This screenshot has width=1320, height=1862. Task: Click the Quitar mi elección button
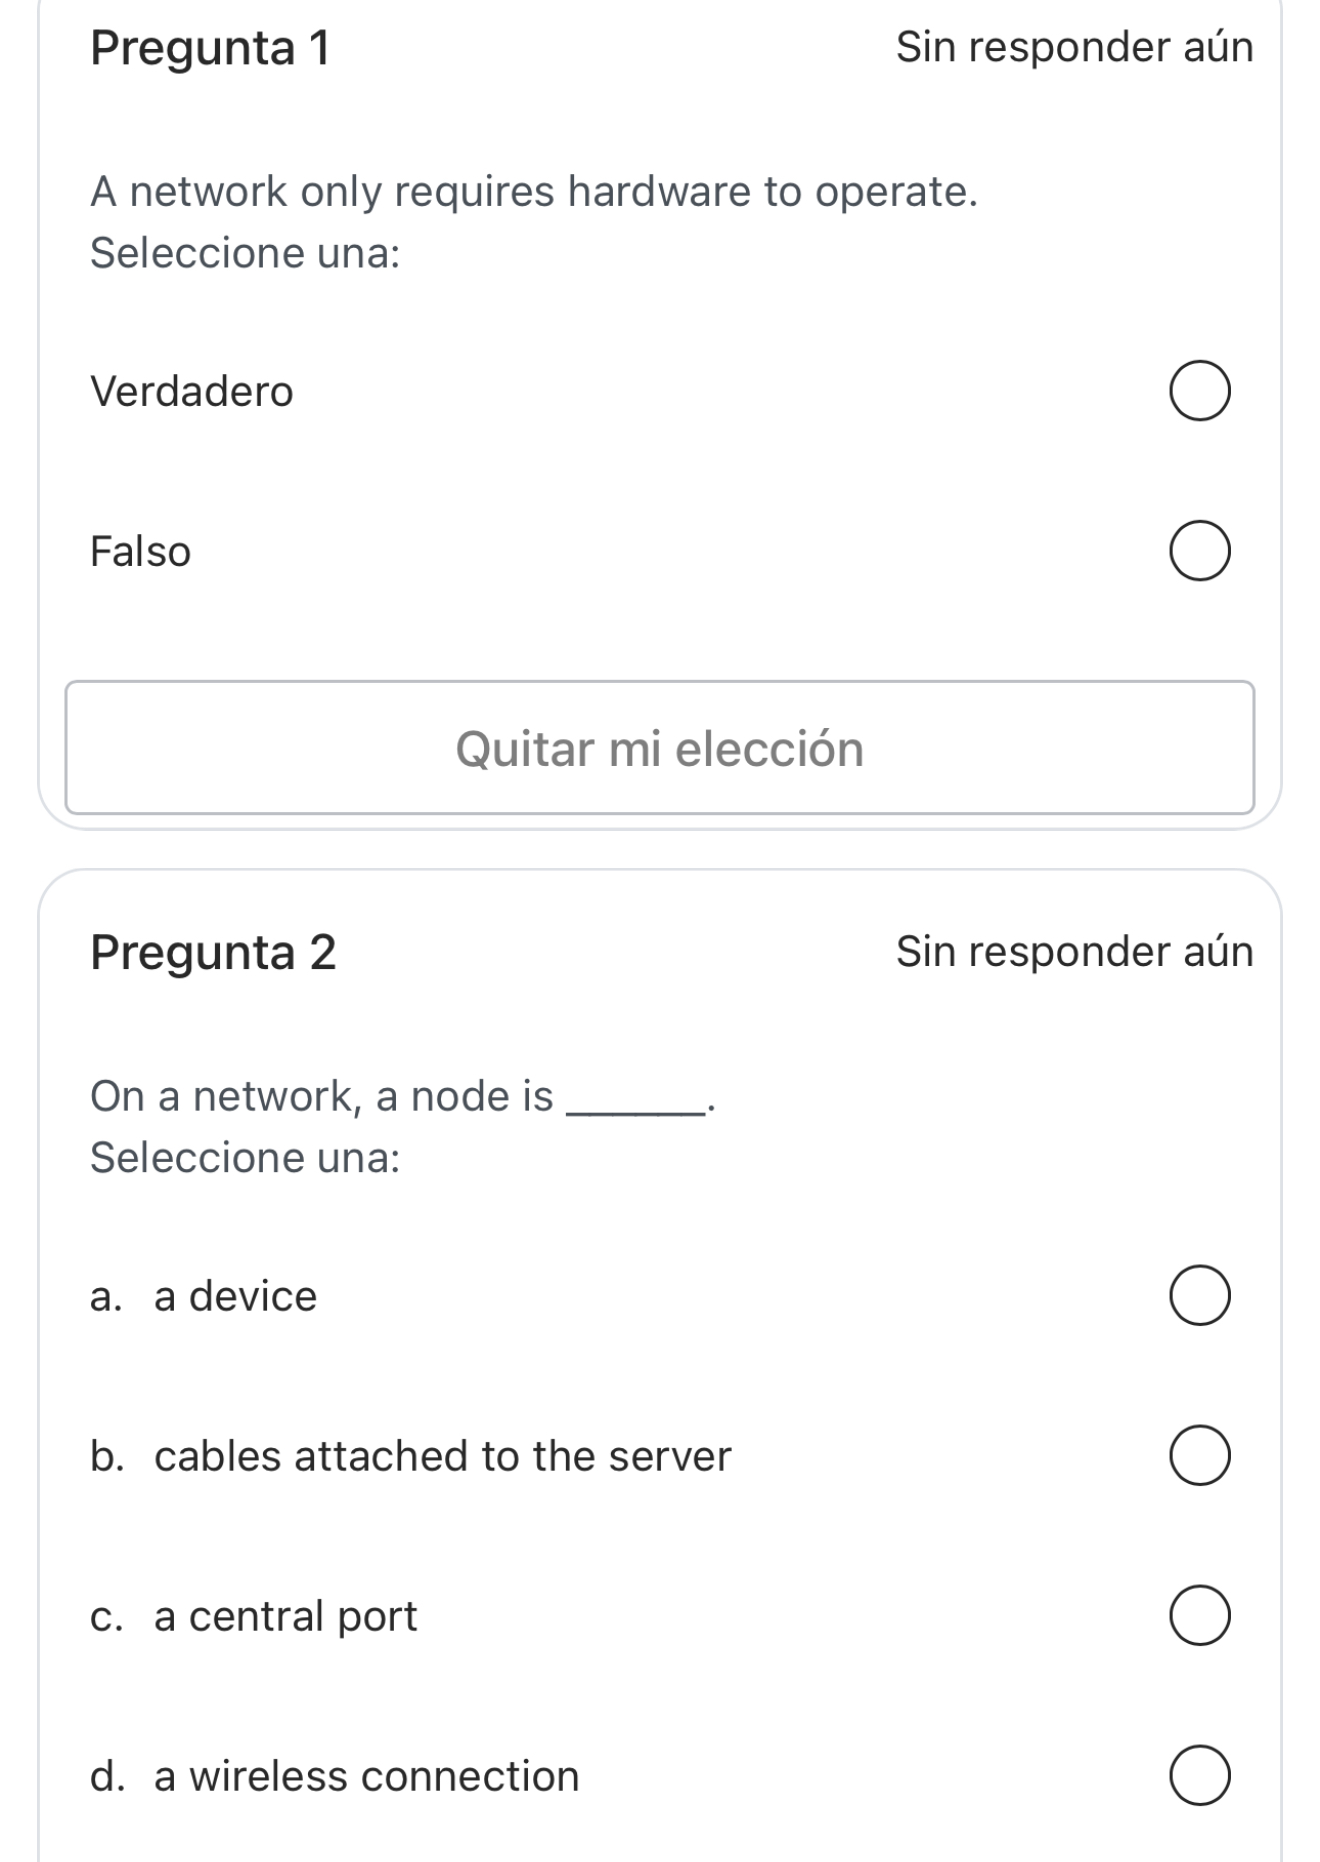660,748
